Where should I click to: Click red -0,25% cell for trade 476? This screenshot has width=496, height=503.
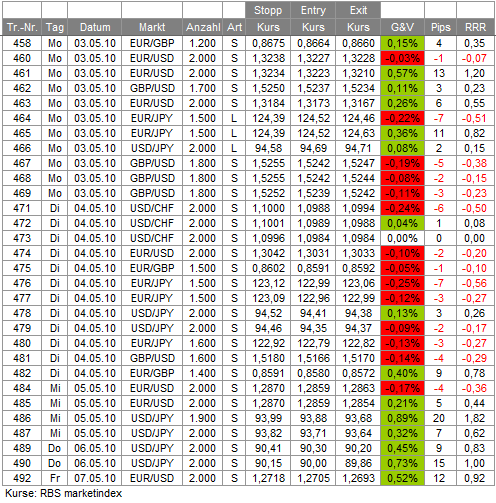pos(402,283)
